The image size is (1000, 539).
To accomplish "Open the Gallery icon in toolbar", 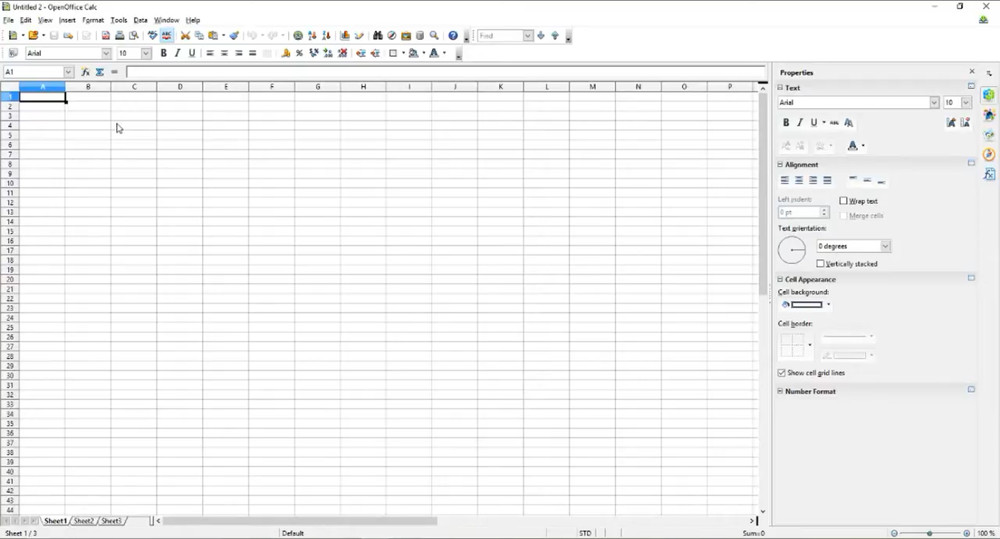I will [406, 36].
